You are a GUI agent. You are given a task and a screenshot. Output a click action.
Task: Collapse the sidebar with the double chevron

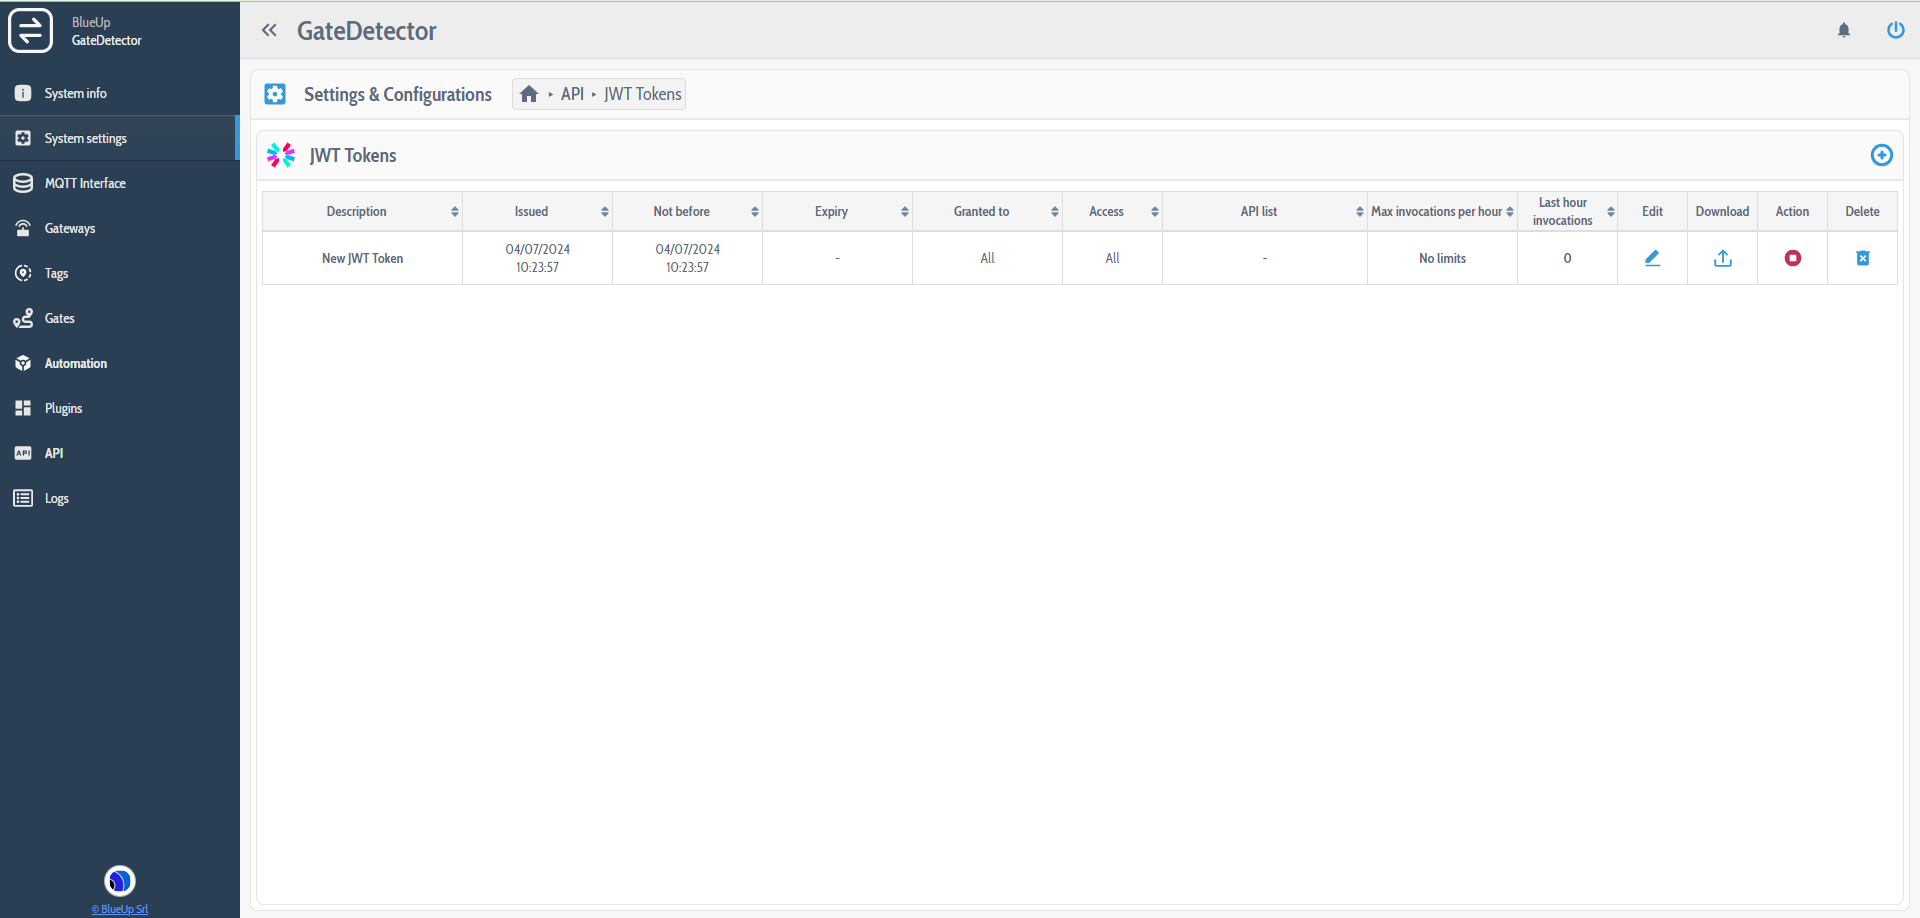click(269, 30)
